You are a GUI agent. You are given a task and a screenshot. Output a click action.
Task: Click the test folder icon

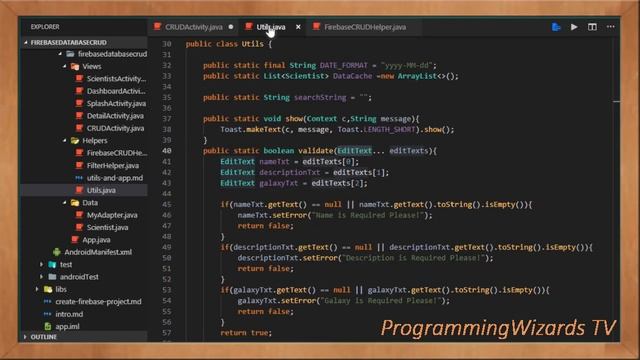52,264
